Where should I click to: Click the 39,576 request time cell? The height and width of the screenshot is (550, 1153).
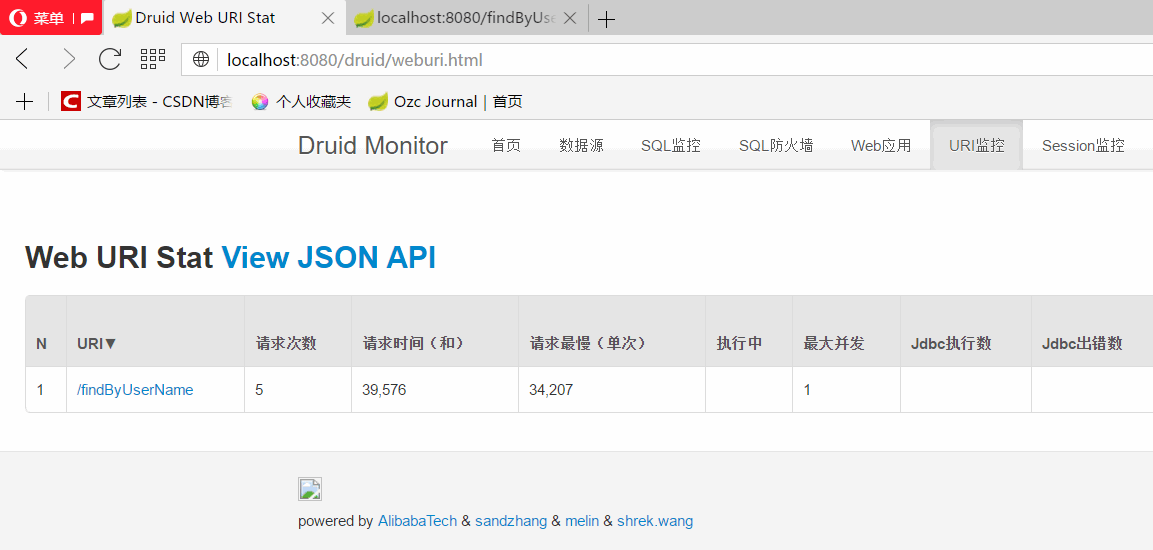point(435,390)
